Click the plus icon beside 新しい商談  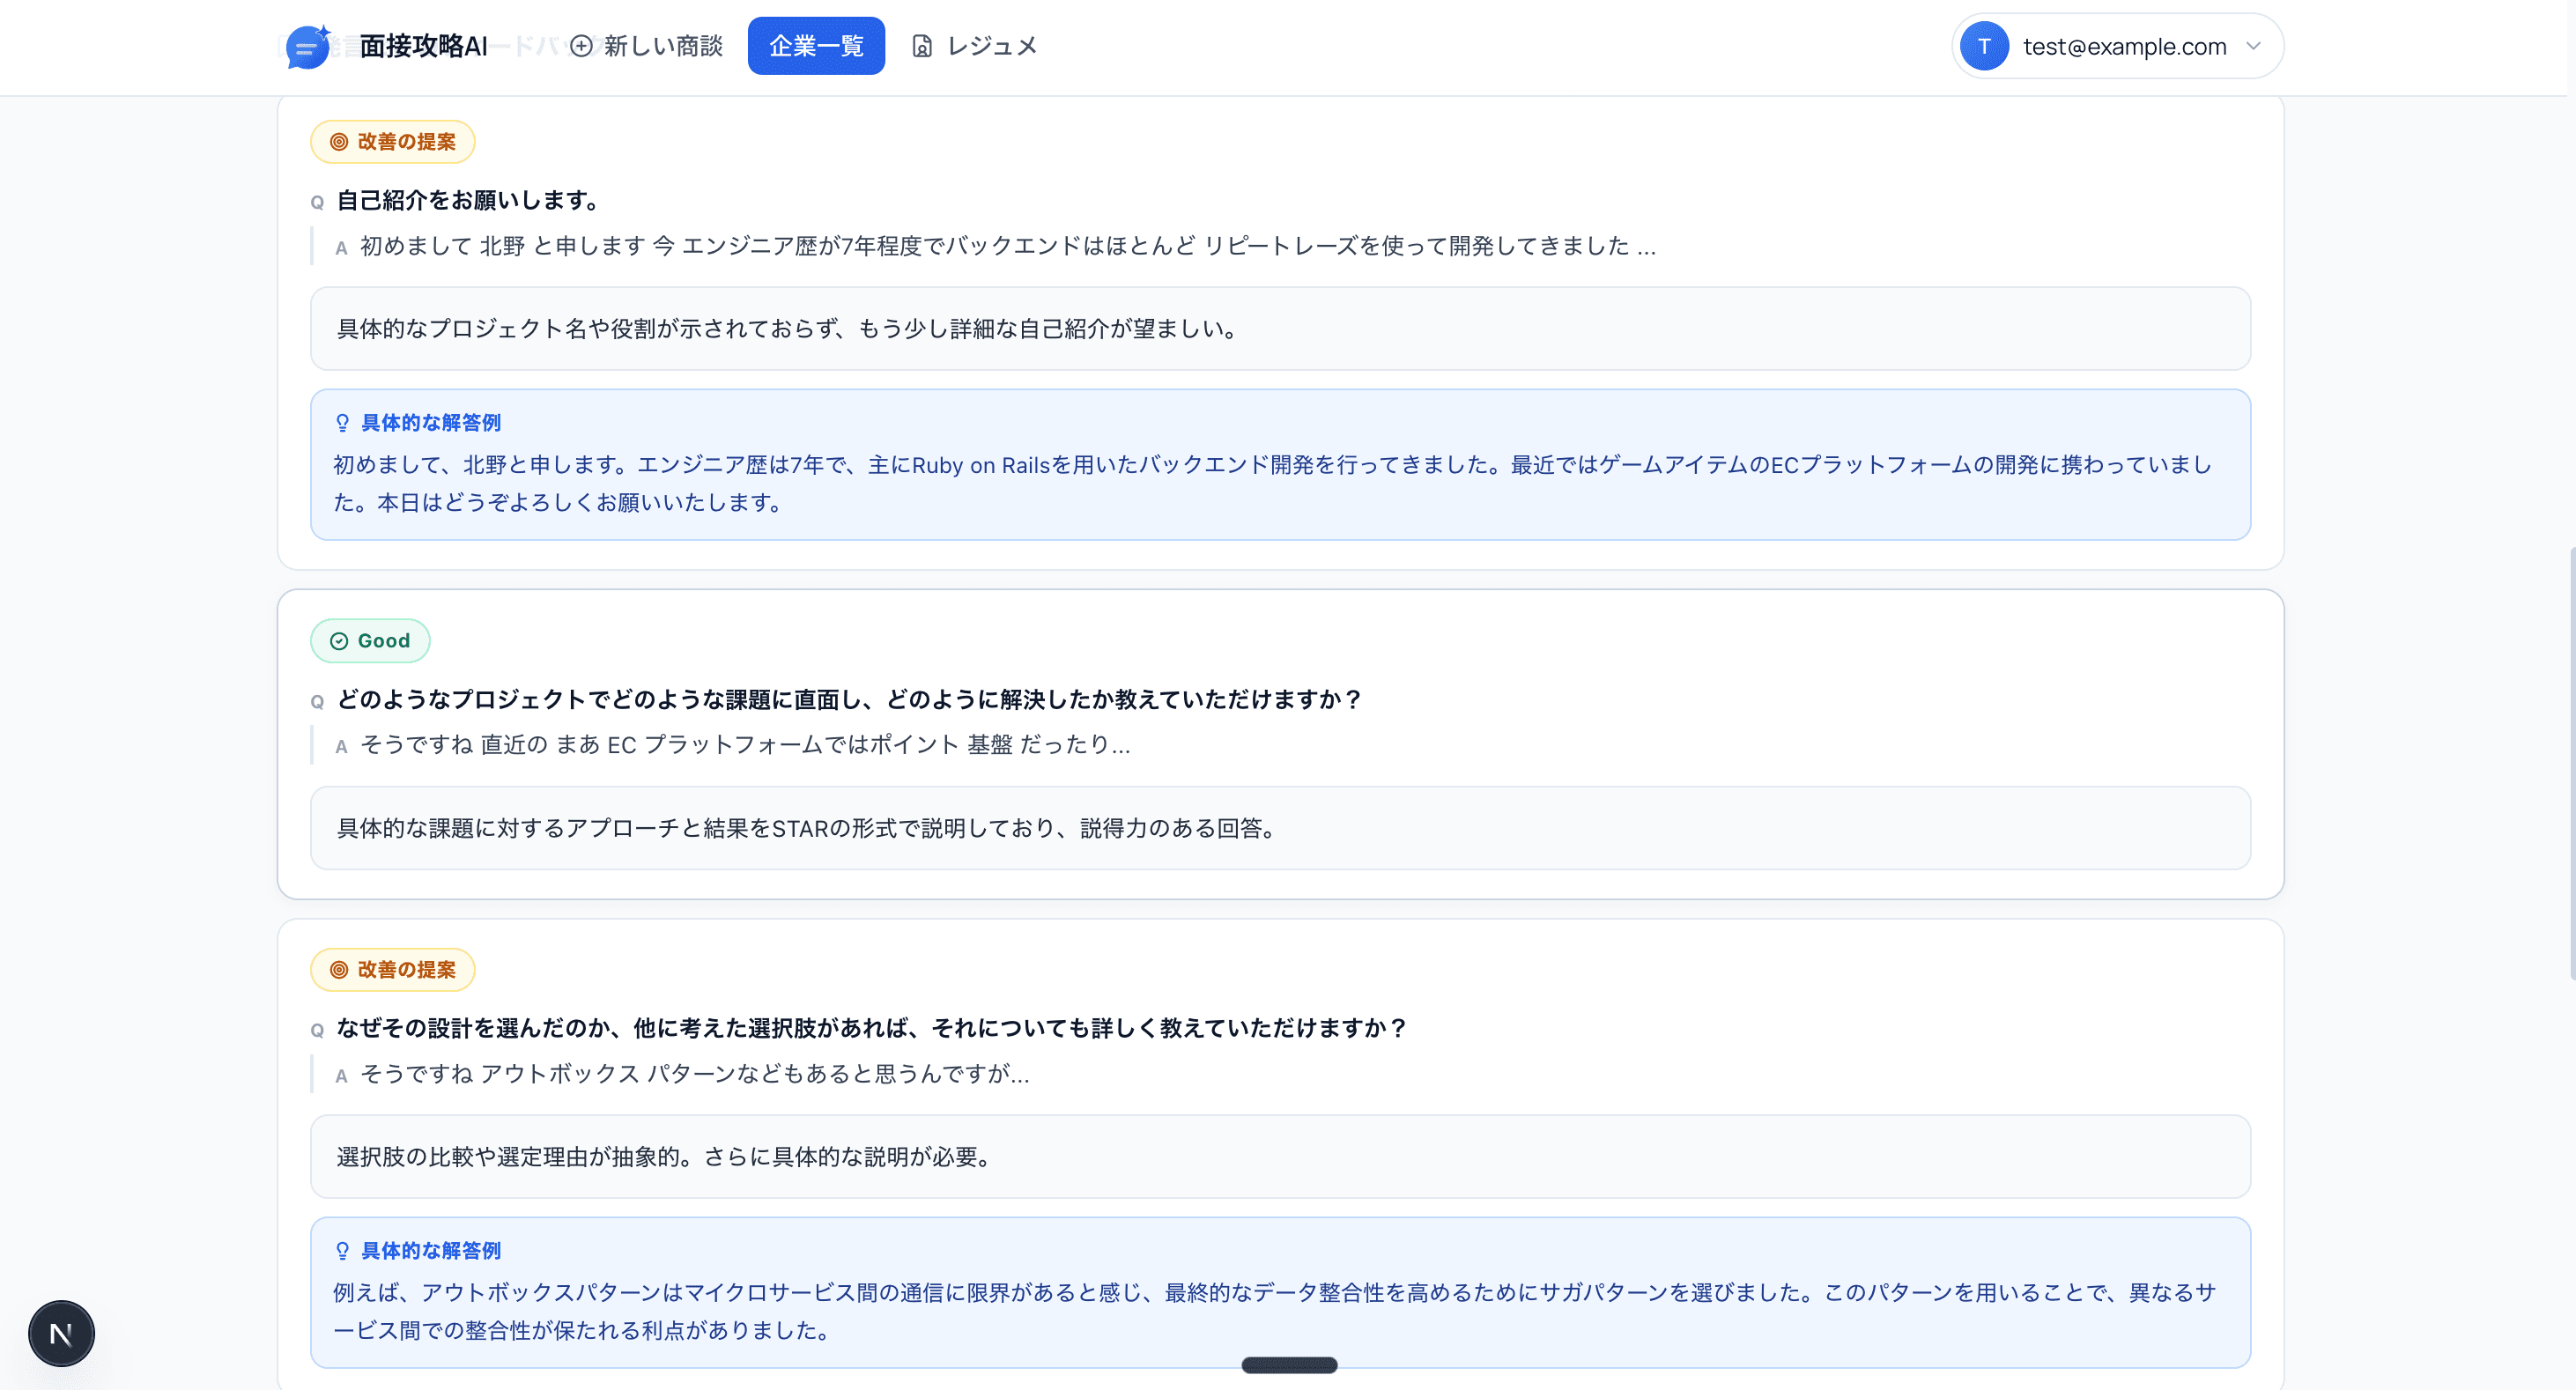581,46
